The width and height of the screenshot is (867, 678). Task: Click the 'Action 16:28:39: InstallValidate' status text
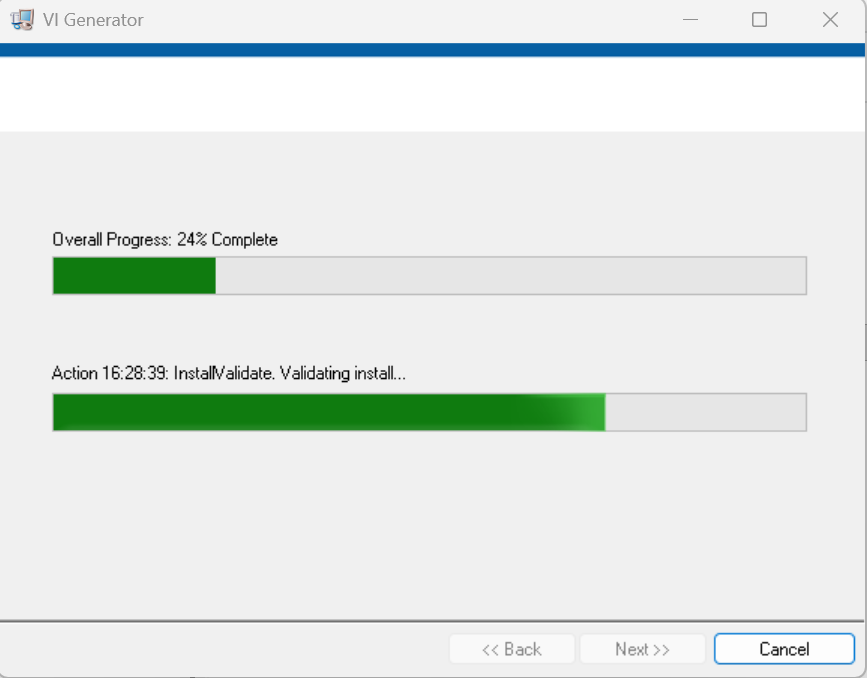coord(229,373)
